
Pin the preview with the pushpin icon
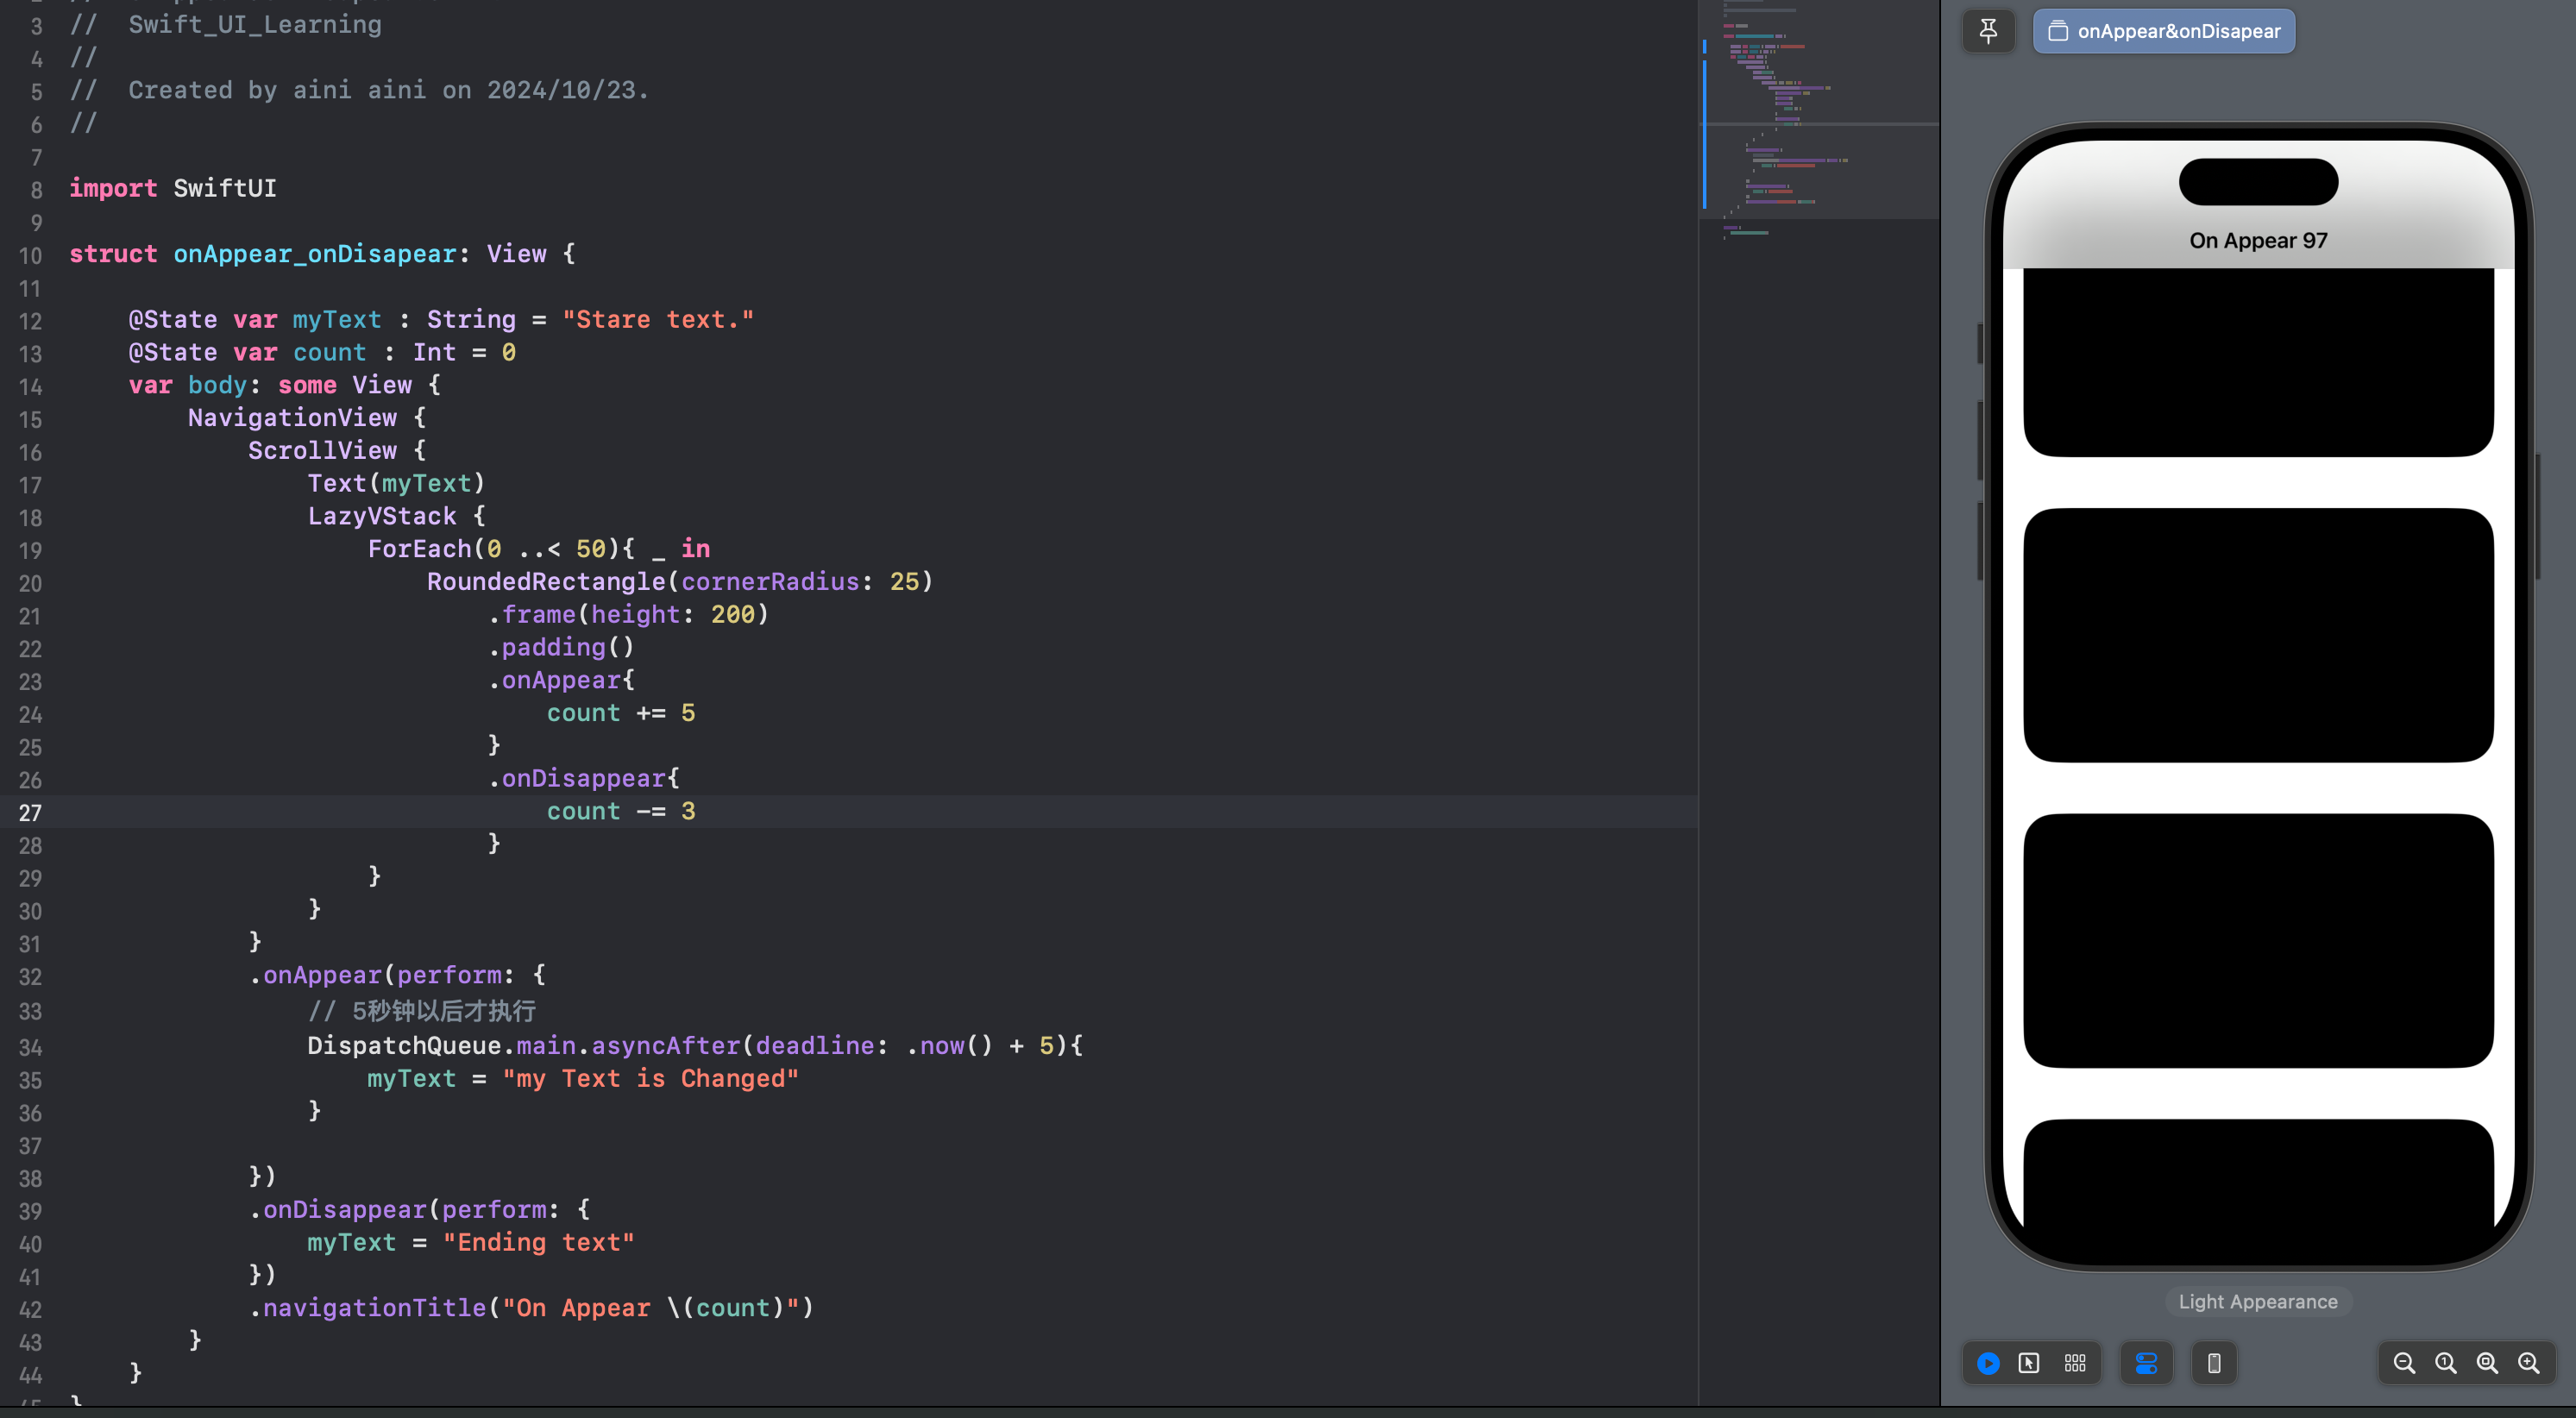pos(1988,31)
